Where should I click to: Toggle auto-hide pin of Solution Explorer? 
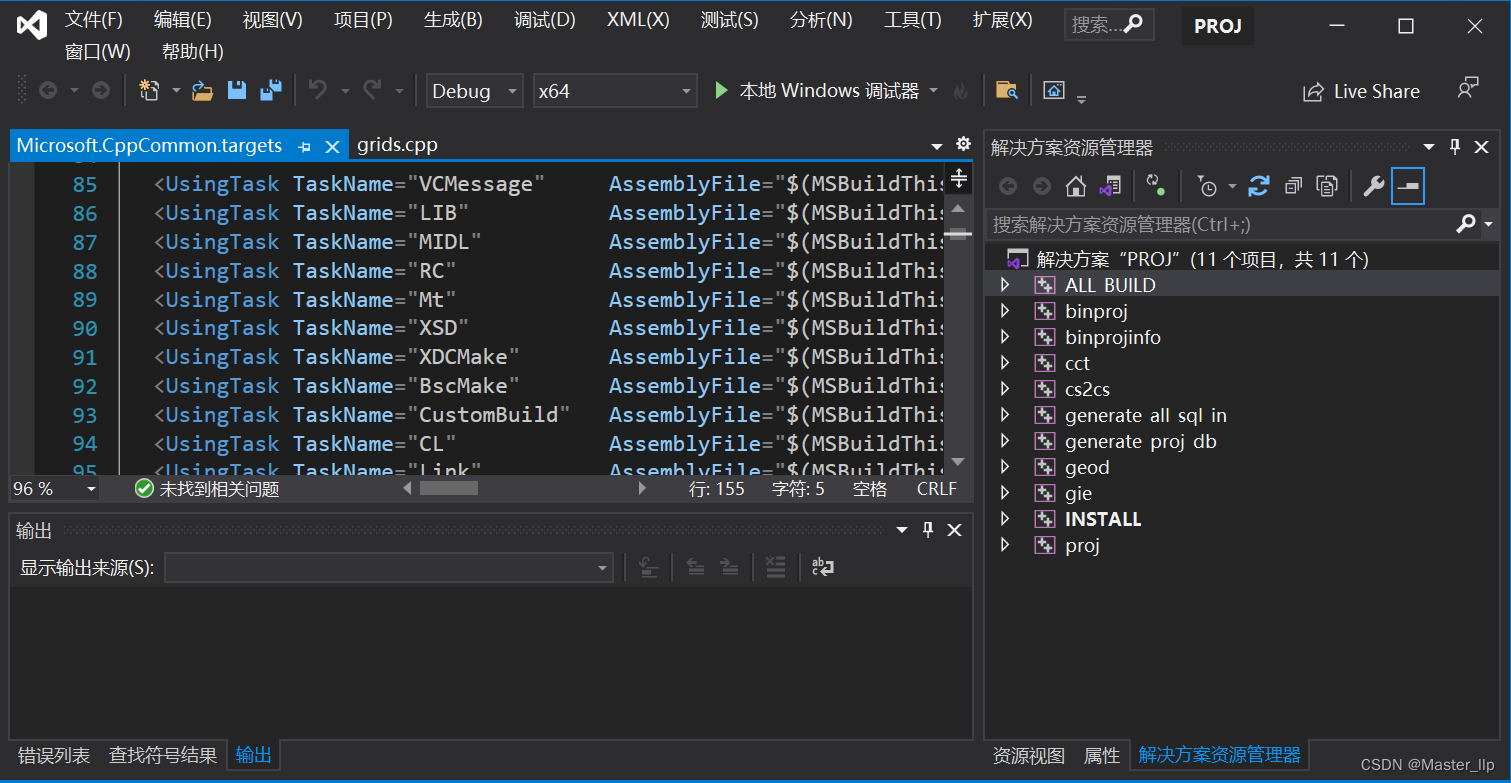click(x=1455, y=147)
